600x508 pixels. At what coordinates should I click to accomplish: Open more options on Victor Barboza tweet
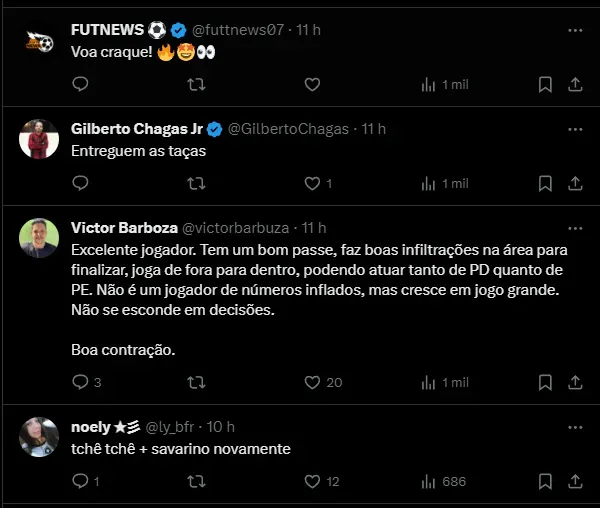[x=575, y=228]
